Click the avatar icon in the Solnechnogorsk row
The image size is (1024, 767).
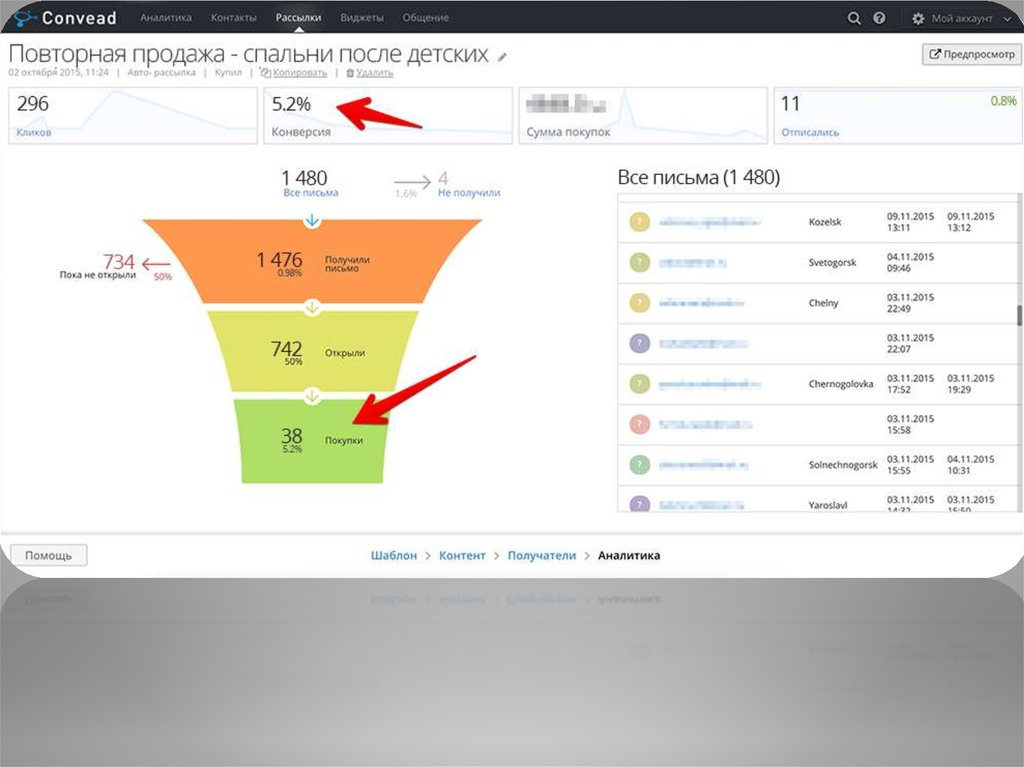pyautogui.click(x=640, y=465)
